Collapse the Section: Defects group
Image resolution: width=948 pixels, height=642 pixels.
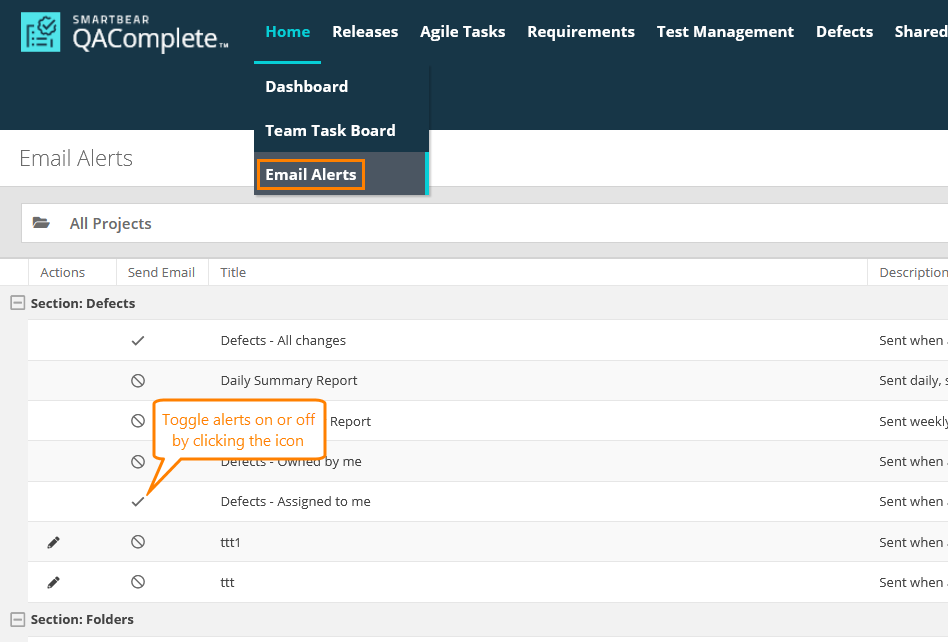click(x=17, y=303)
